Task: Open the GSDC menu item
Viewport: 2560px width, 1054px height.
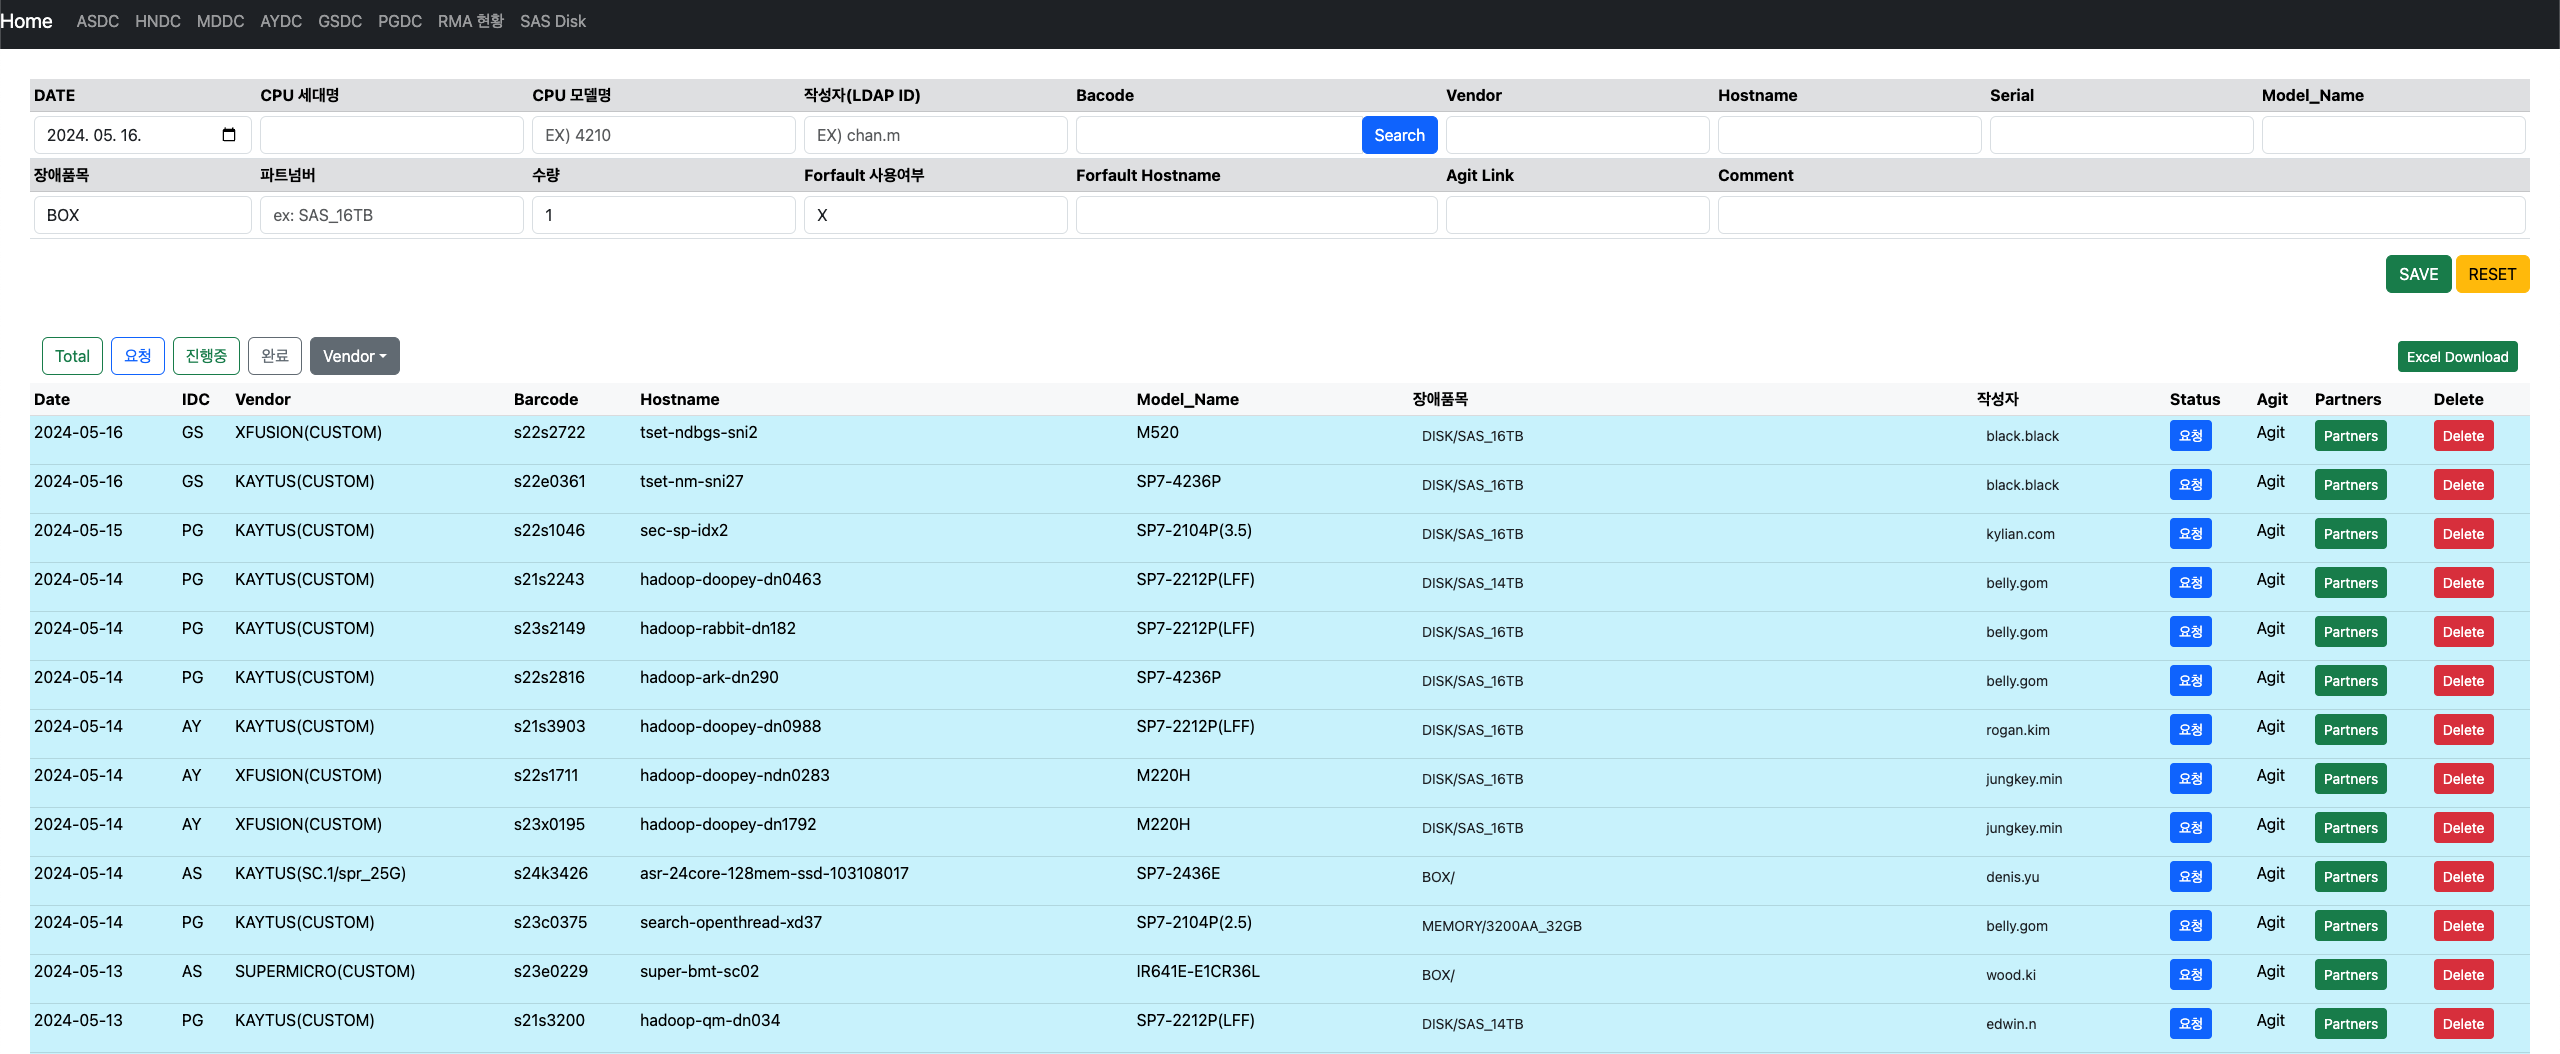Action: (x=340, y=21)
